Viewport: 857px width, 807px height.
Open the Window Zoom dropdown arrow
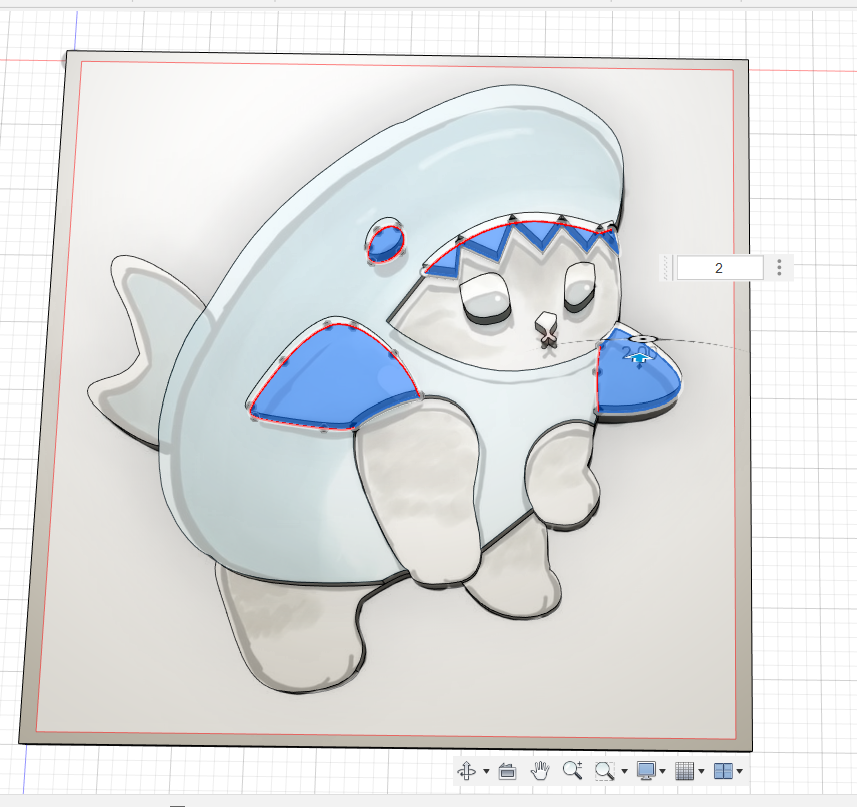point(622,773)
